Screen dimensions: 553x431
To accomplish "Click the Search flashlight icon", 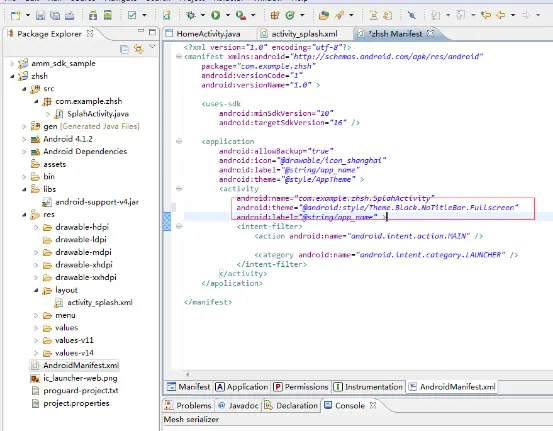I will (x=339, y=15).
